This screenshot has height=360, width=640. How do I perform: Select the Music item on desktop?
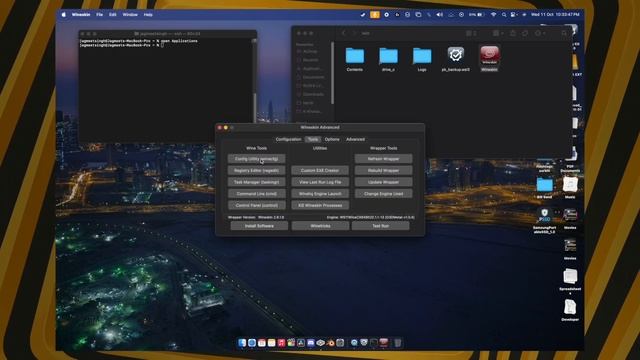570,187
